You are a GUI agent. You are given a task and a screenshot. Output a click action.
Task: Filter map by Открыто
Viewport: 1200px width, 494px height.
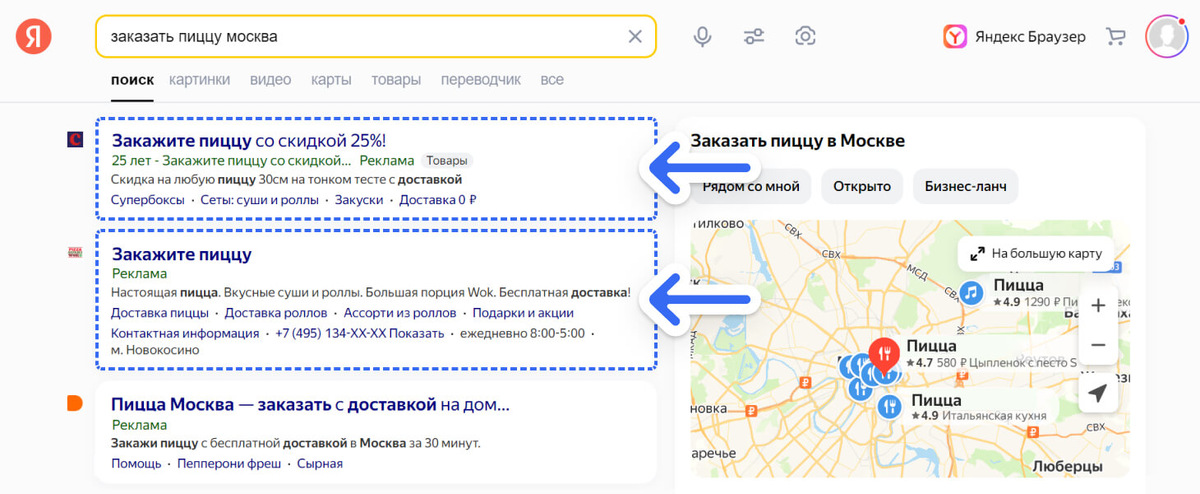coord(862,187)
